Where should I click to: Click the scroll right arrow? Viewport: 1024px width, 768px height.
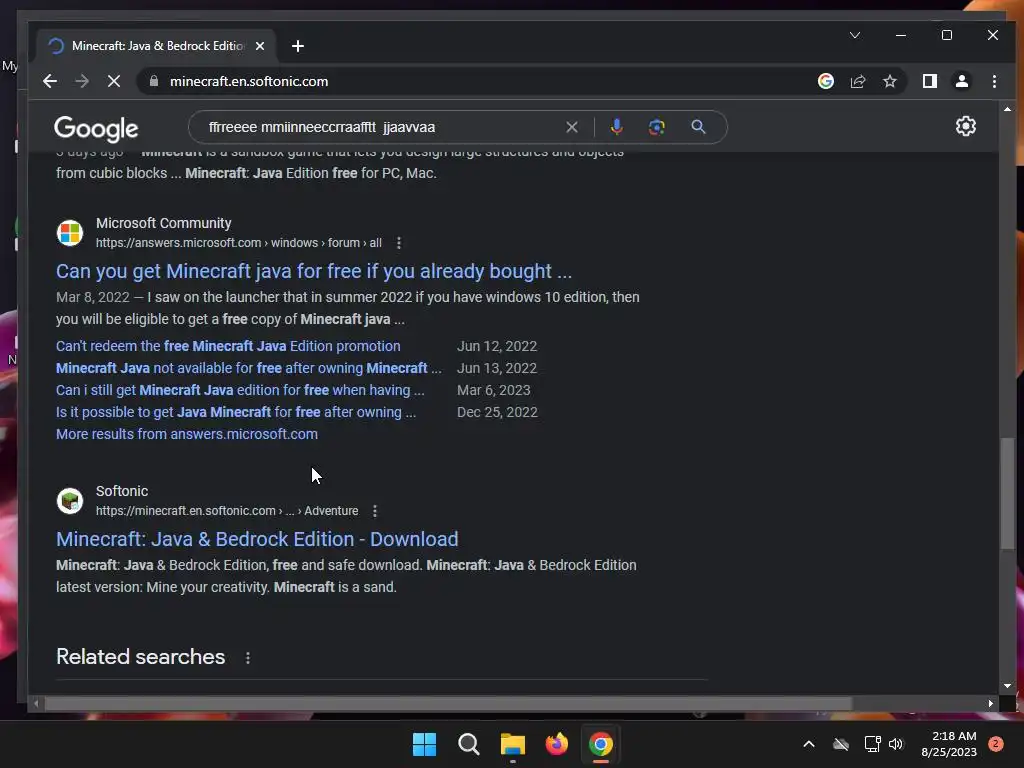pyautogui.click(x=991, y=703)
